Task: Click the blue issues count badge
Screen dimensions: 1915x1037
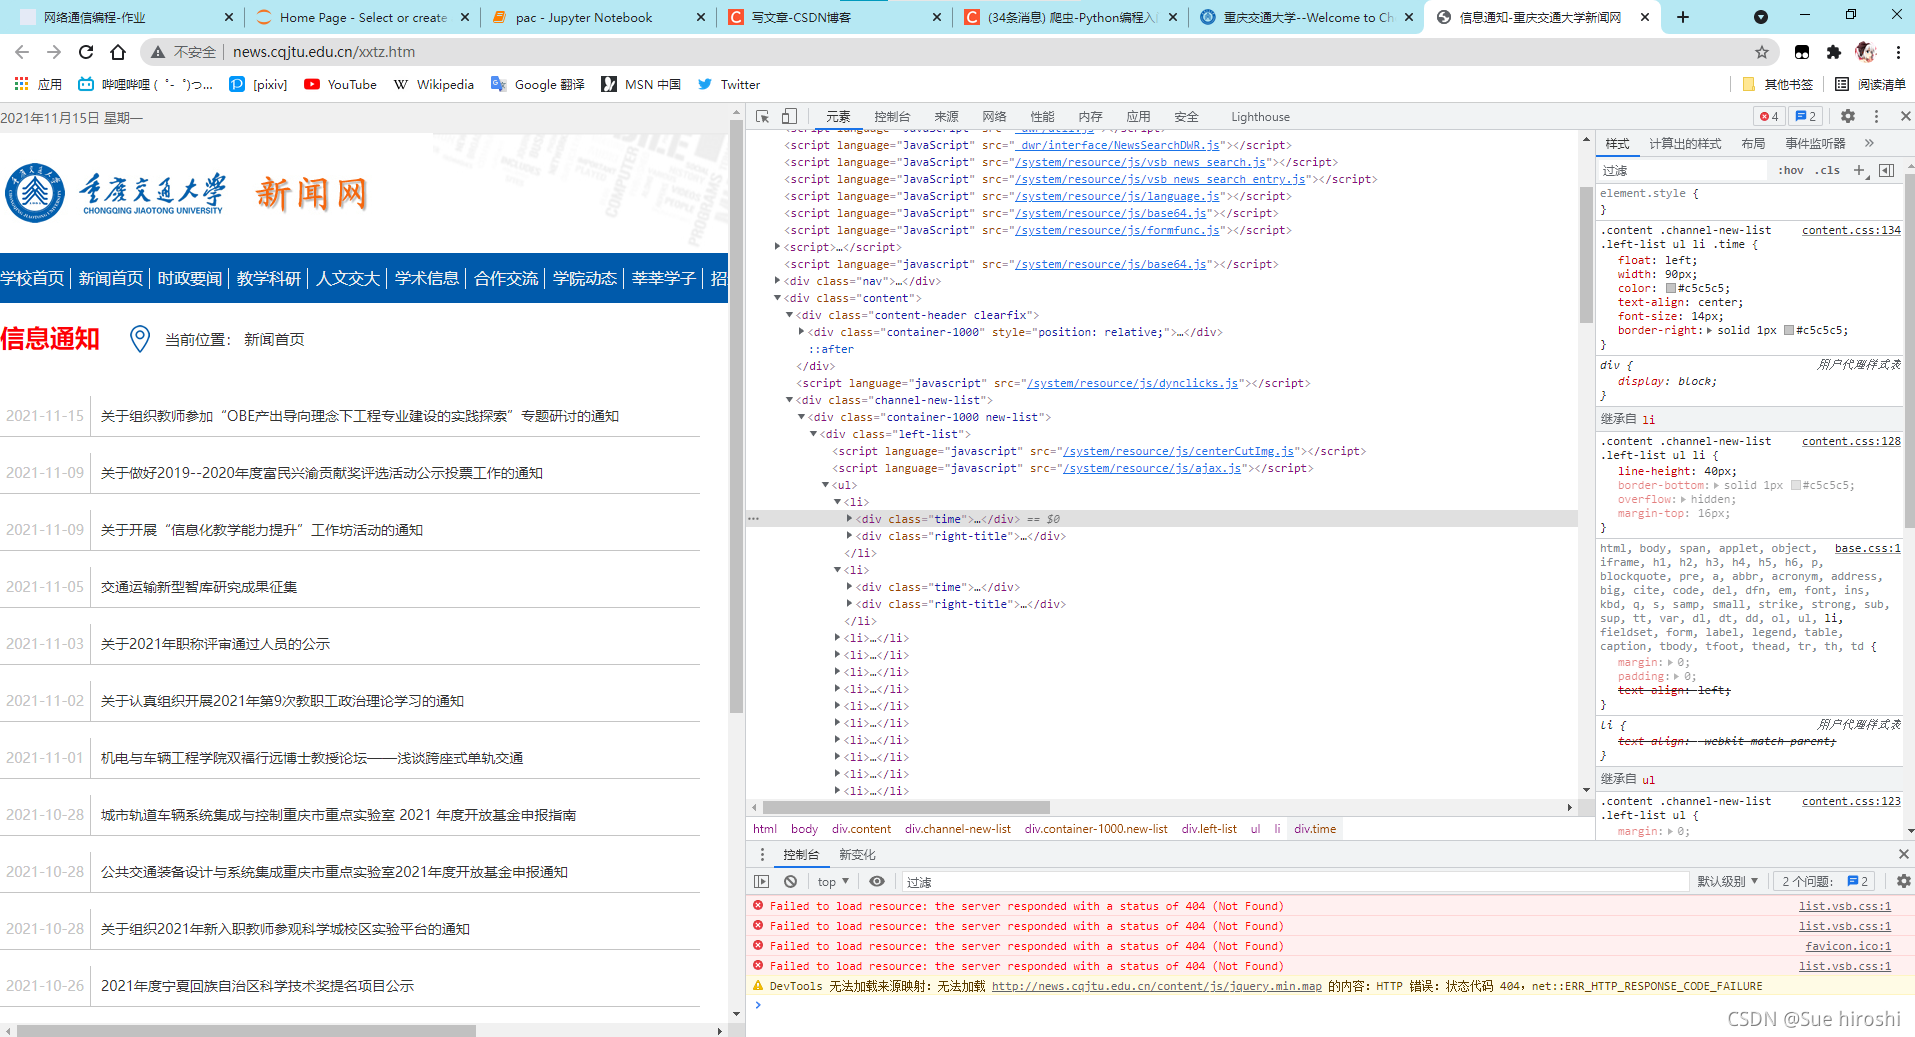Action: click(1805, 116)
